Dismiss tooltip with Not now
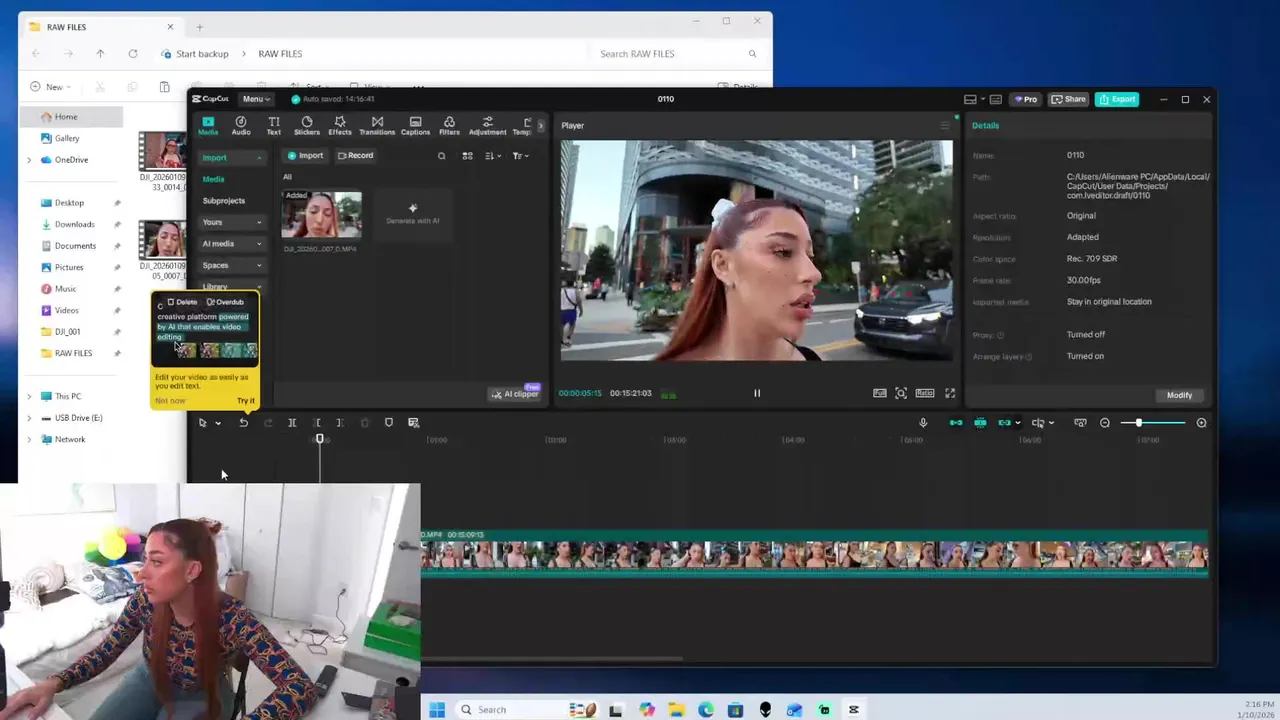This screenshot has height=720, width=1280. click(x=170, y=401)
